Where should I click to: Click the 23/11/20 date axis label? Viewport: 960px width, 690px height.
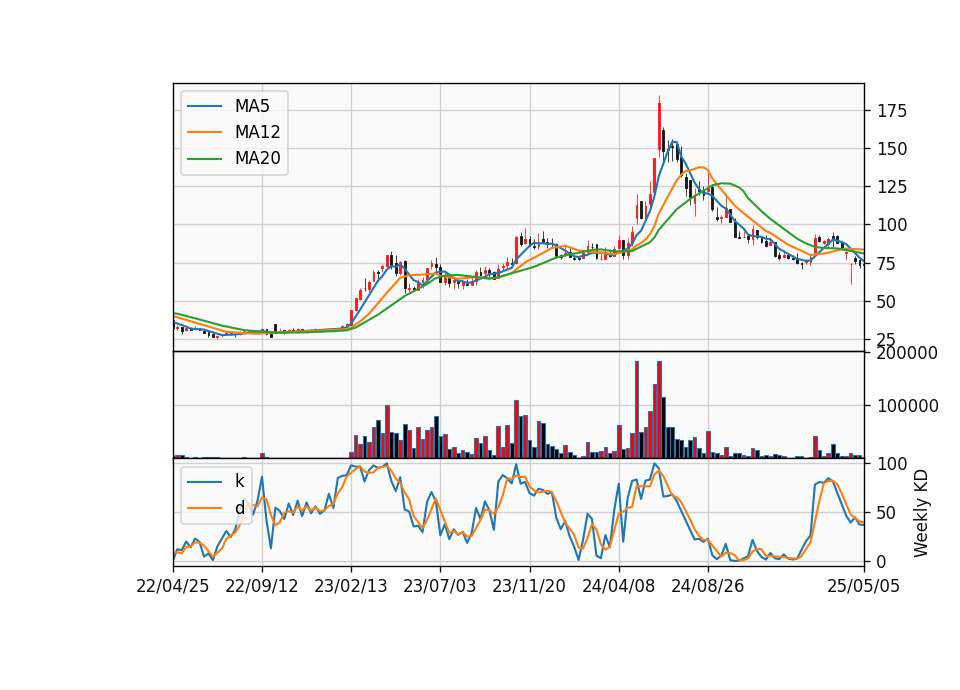[x=529, y=586]
